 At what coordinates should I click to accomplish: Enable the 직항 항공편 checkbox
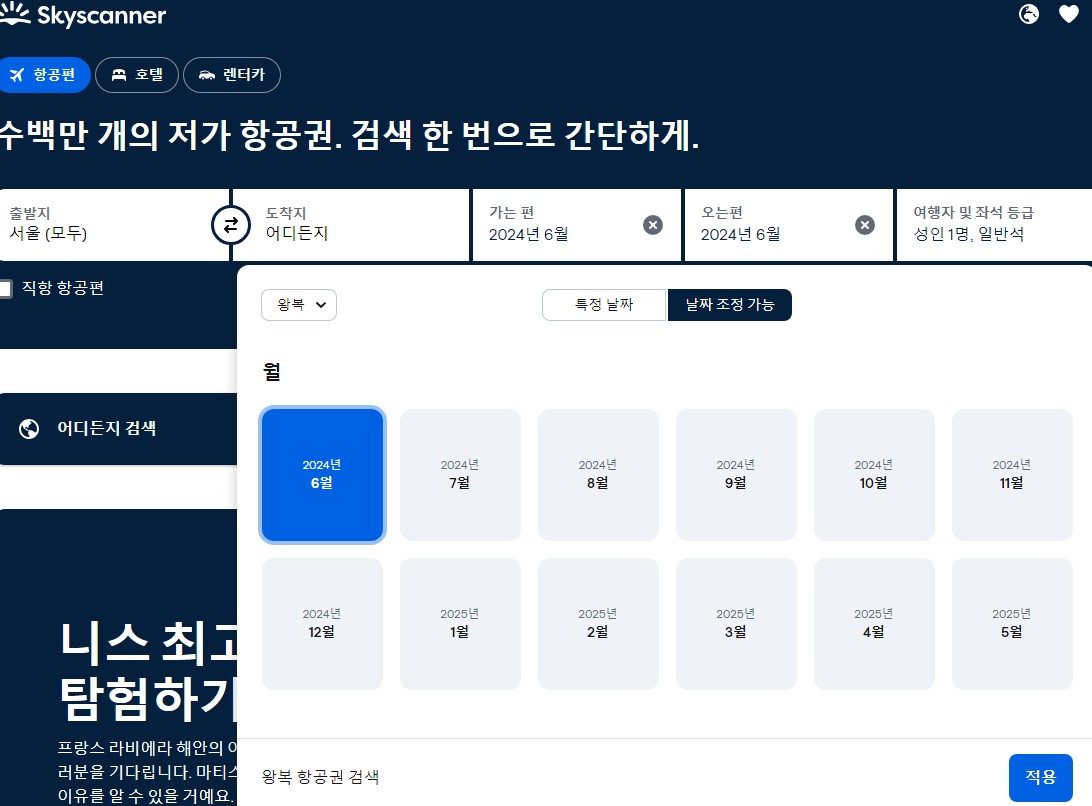pos(6,288)
